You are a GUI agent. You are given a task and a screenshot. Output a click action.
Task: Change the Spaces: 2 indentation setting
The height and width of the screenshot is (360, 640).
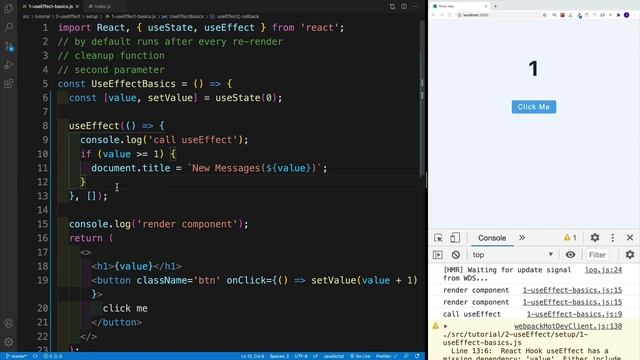coord(279,356)
